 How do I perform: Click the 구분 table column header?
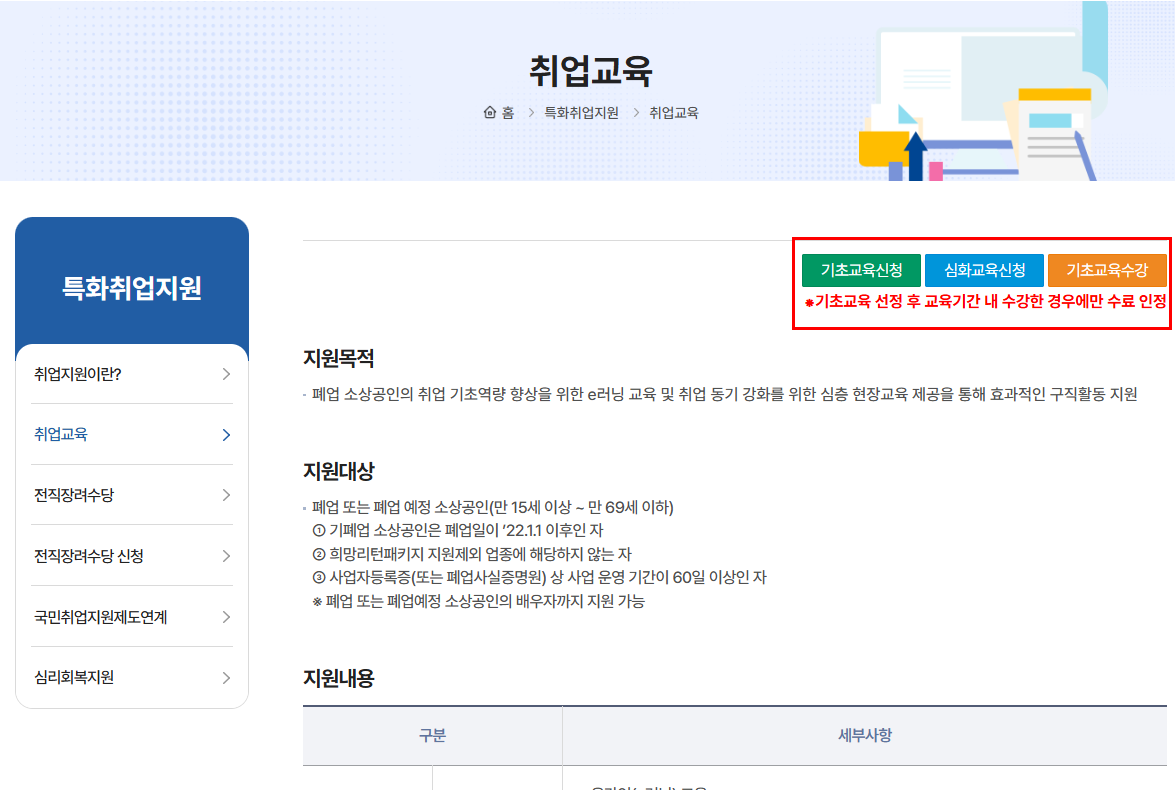pos(432,737)
